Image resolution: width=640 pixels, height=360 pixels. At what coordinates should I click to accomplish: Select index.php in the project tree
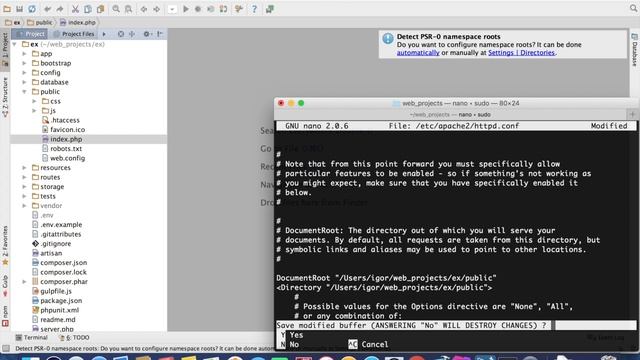tap(62, 139)
